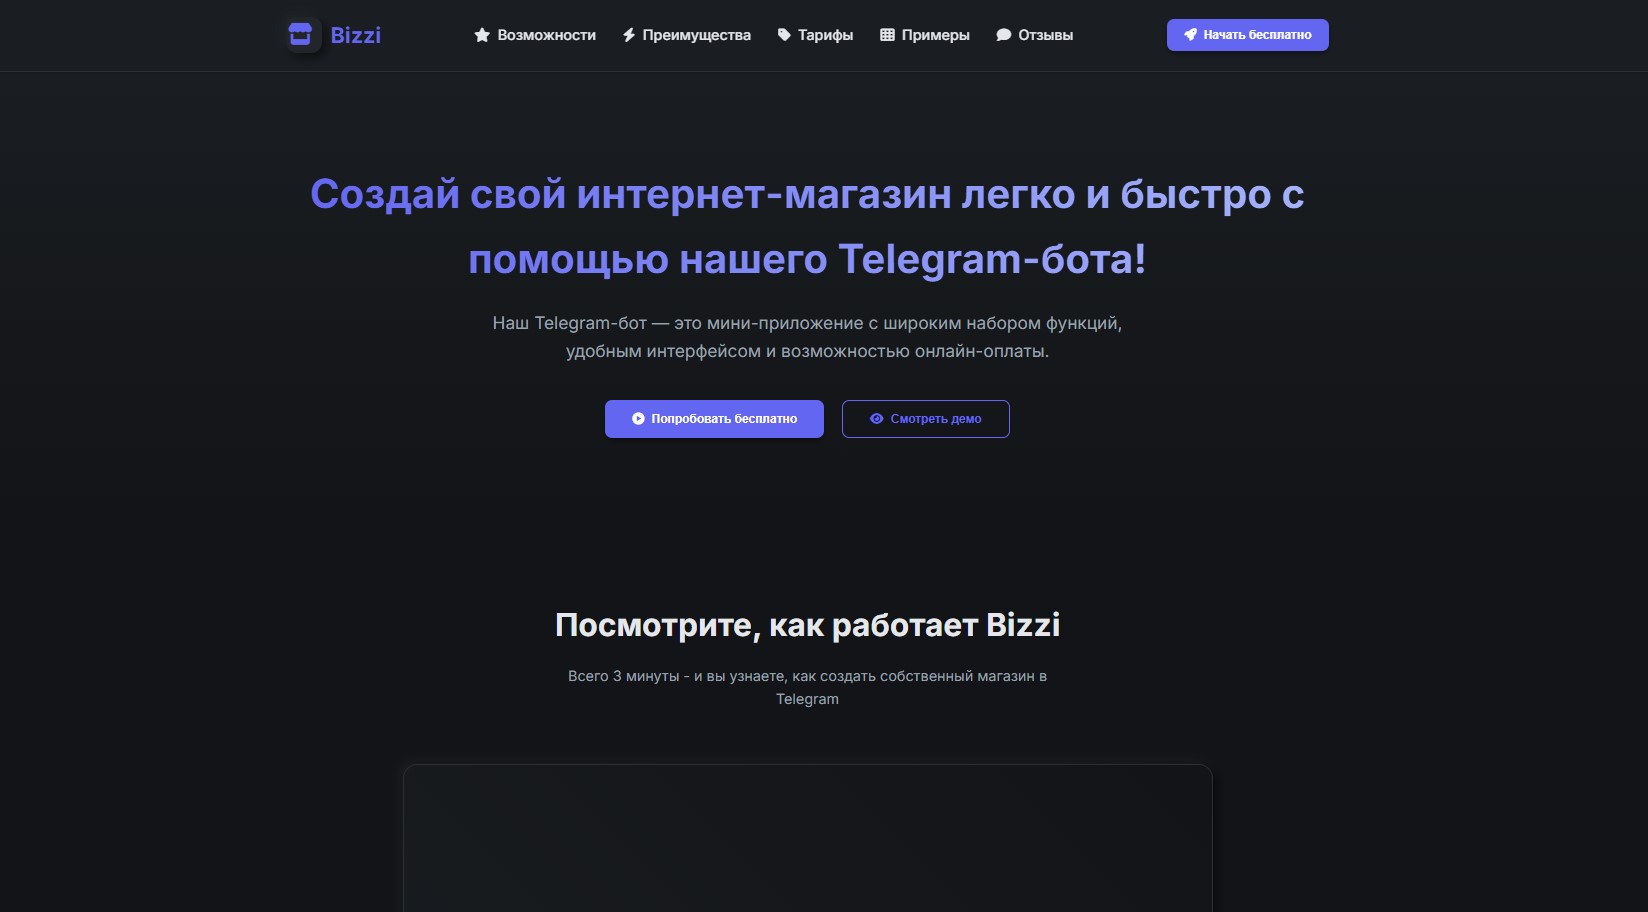Click the paragraph starting Наш Telegram-бот

point(807,337)
